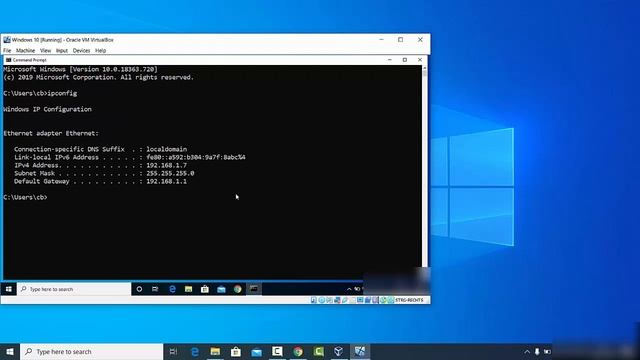Viewport: 640px width, 360px height.
Task: Click the host Windows Start button
Action: click(x=10, y=351)
